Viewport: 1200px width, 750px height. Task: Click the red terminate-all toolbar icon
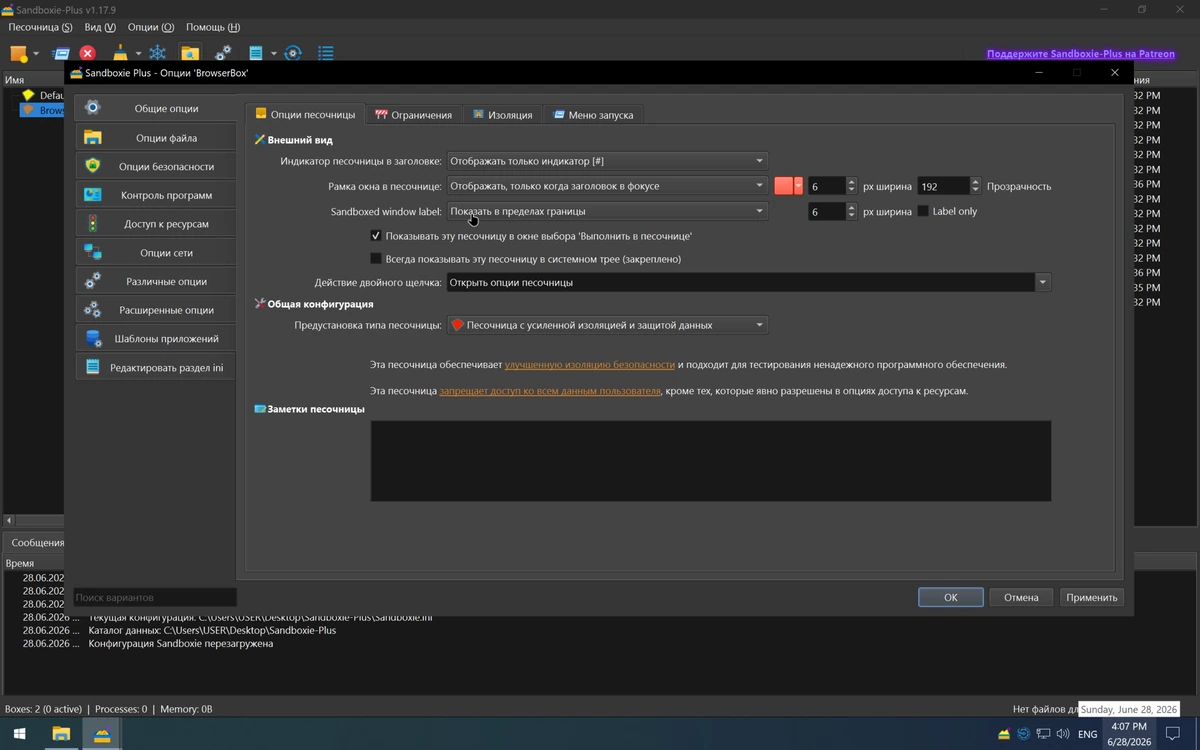click(x=88, y=53)
